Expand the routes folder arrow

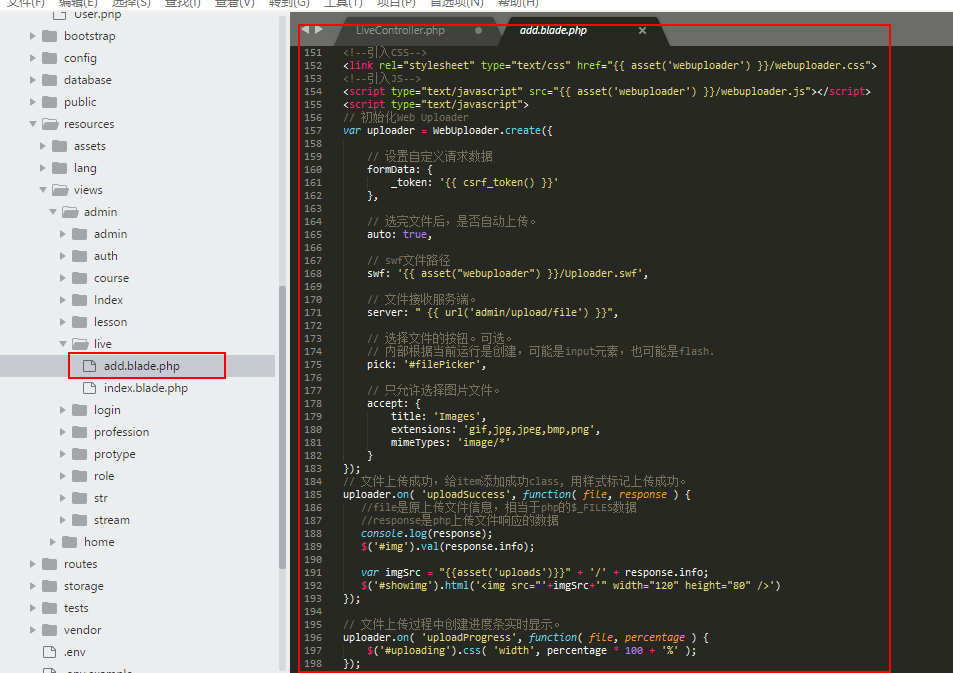pos(33,564)
